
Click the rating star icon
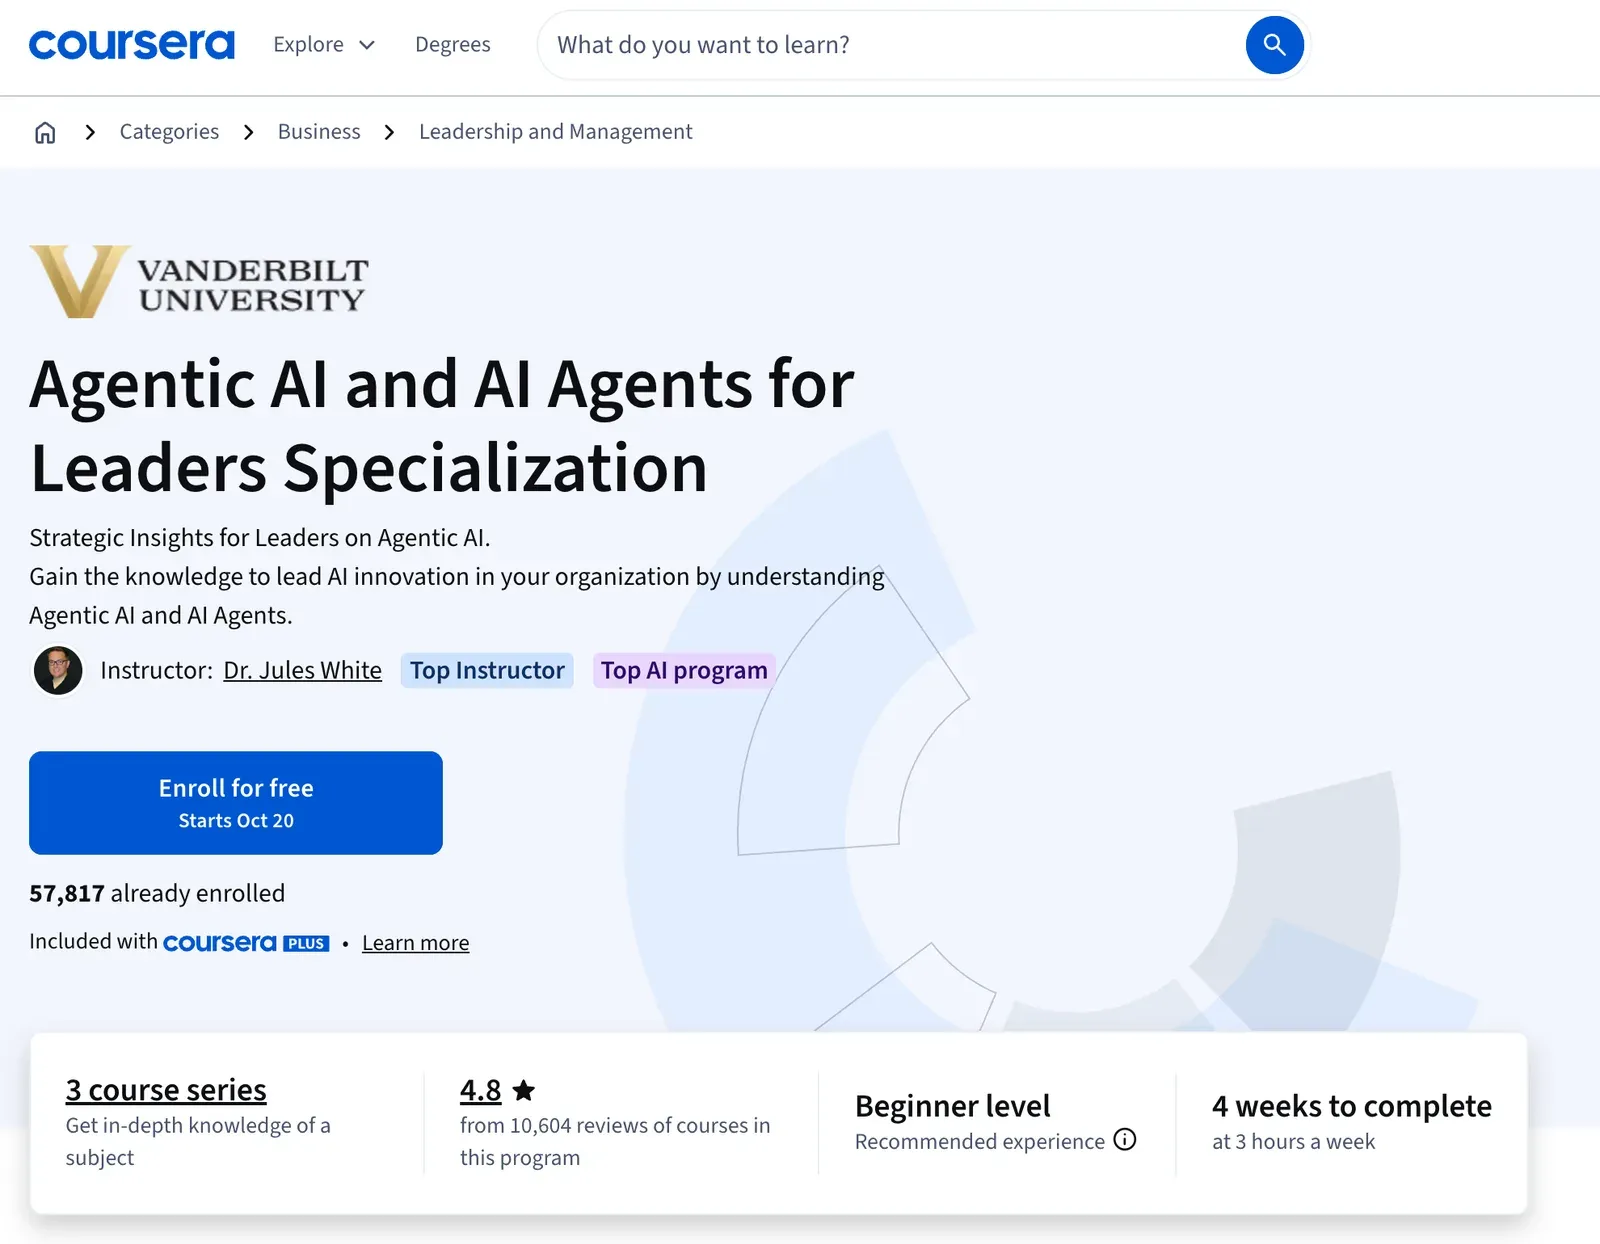[x=524, y=1090]
